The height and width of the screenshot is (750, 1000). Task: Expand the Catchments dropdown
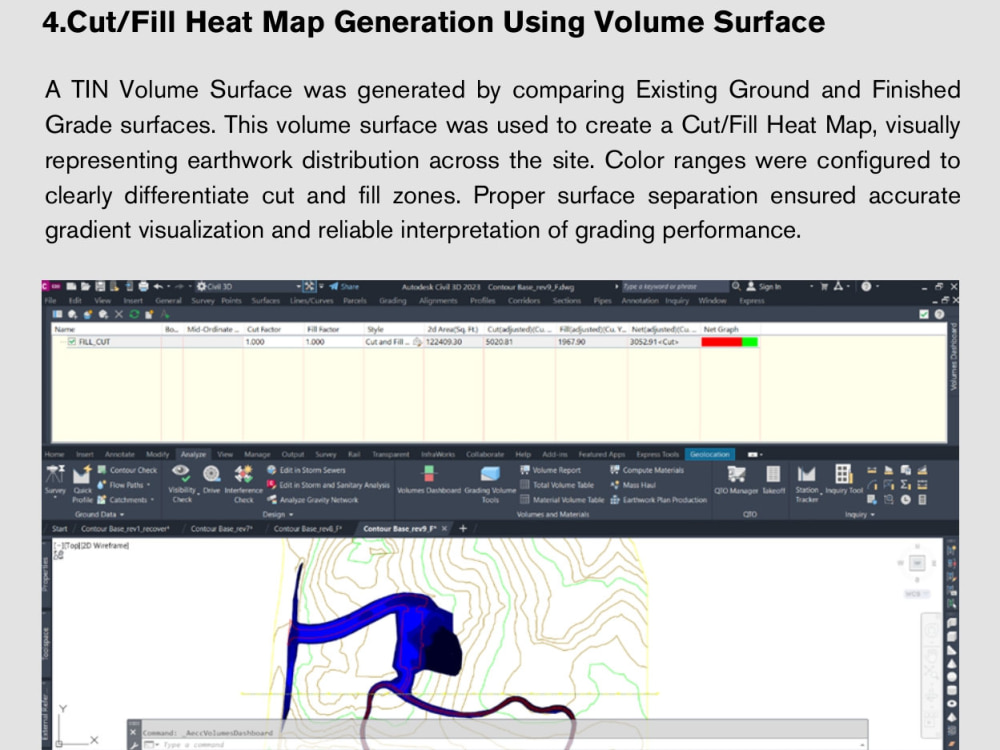click(x=152, y=500)
